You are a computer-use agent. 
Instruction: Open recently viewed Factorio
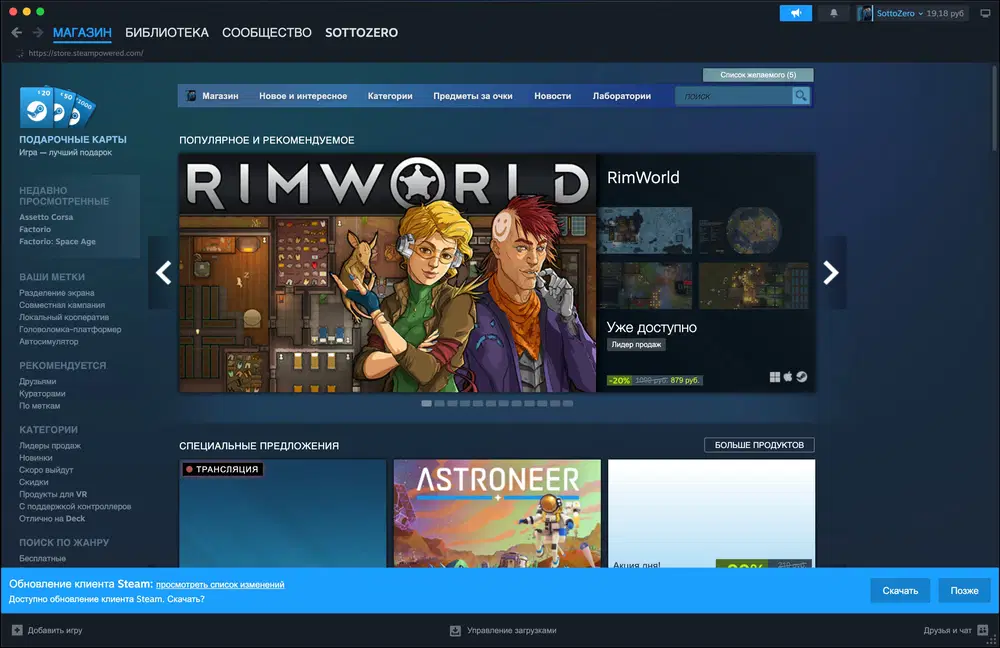click(35, 229)
